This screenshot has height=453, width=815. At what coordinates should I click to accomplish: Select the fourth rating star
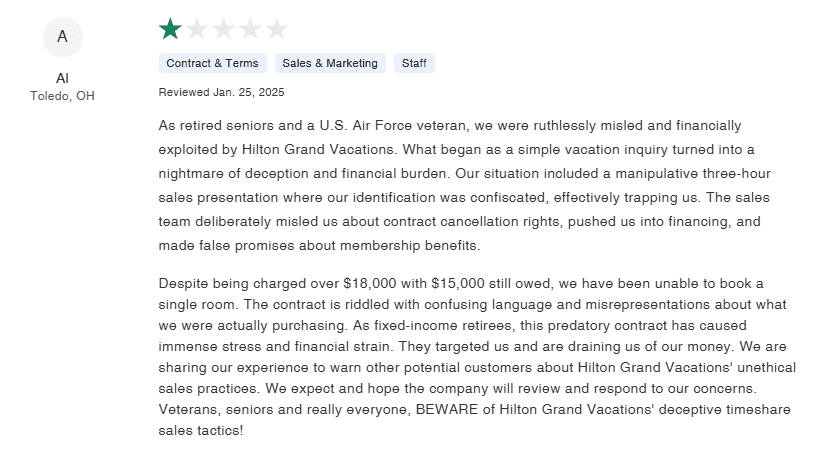pos(250,29)
